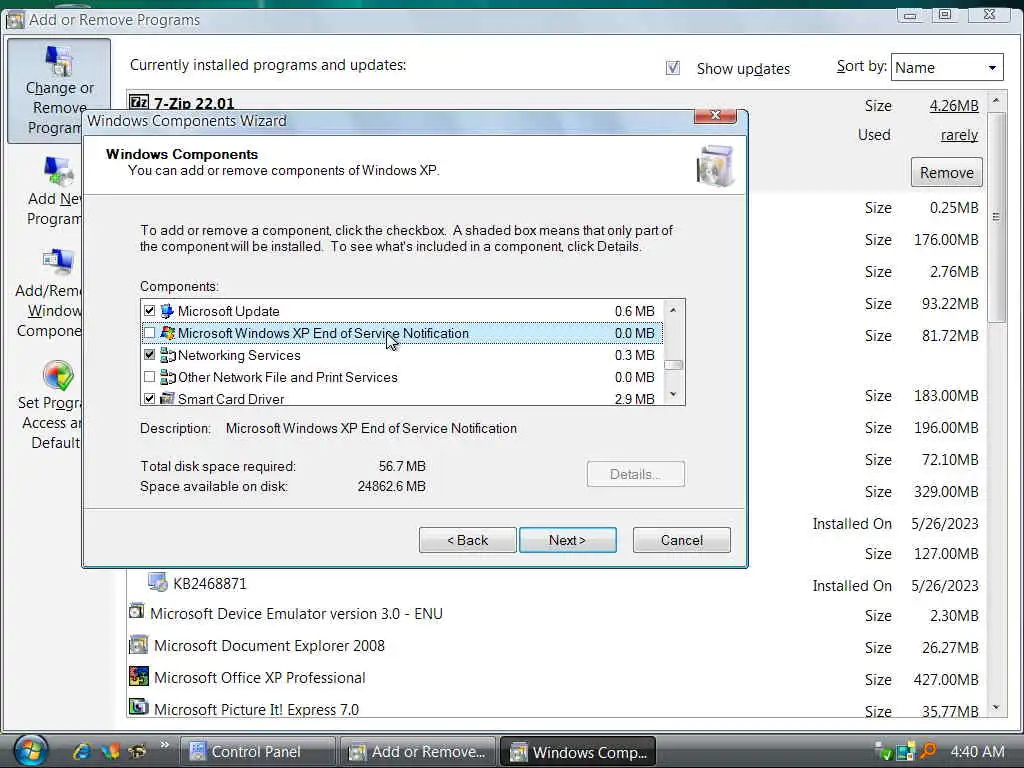Click the Set Program Access and Defaults icon
The width and height of the screenshot is (1024, 768).
click(58, 376)
